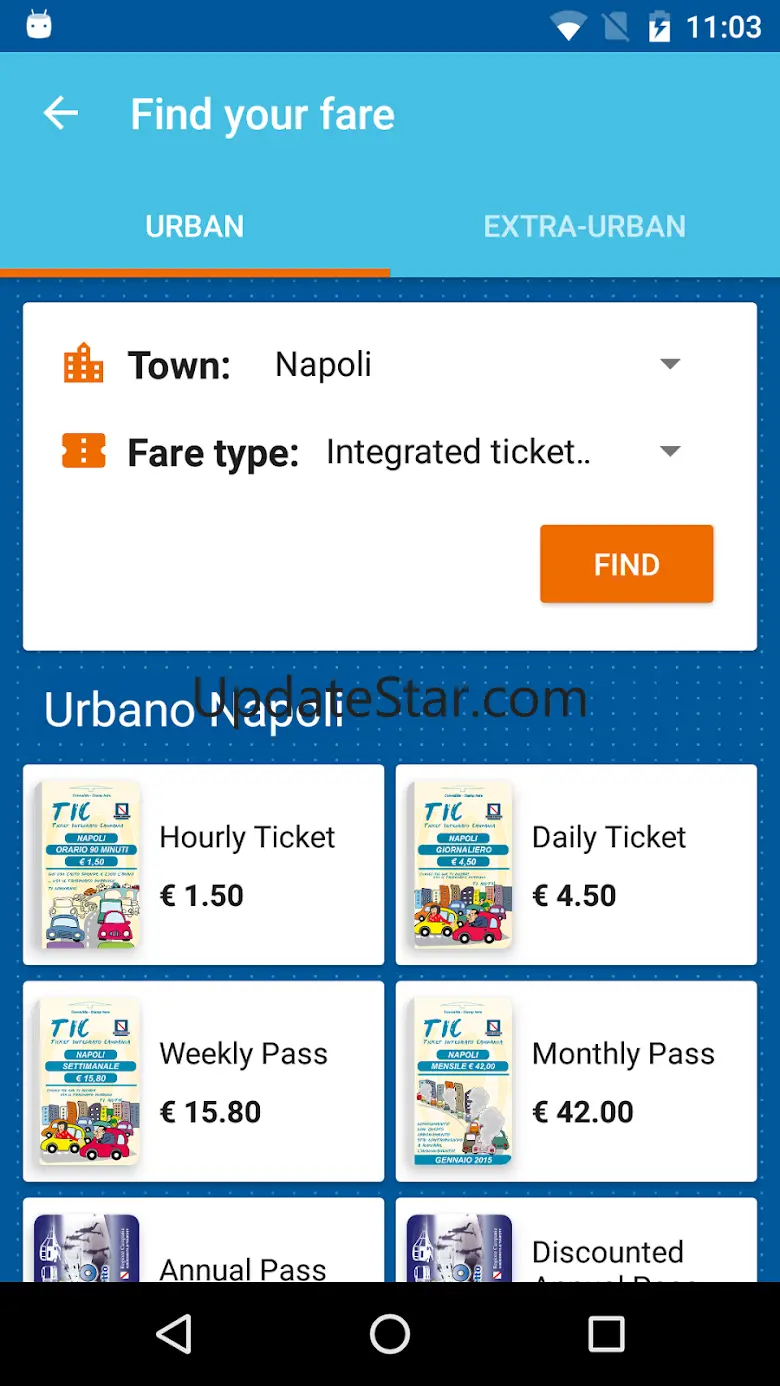This screenshot has height=1386, width=780.
Task: Switch to the EXTRA-URBAN tab
Action: coord(584,227)
